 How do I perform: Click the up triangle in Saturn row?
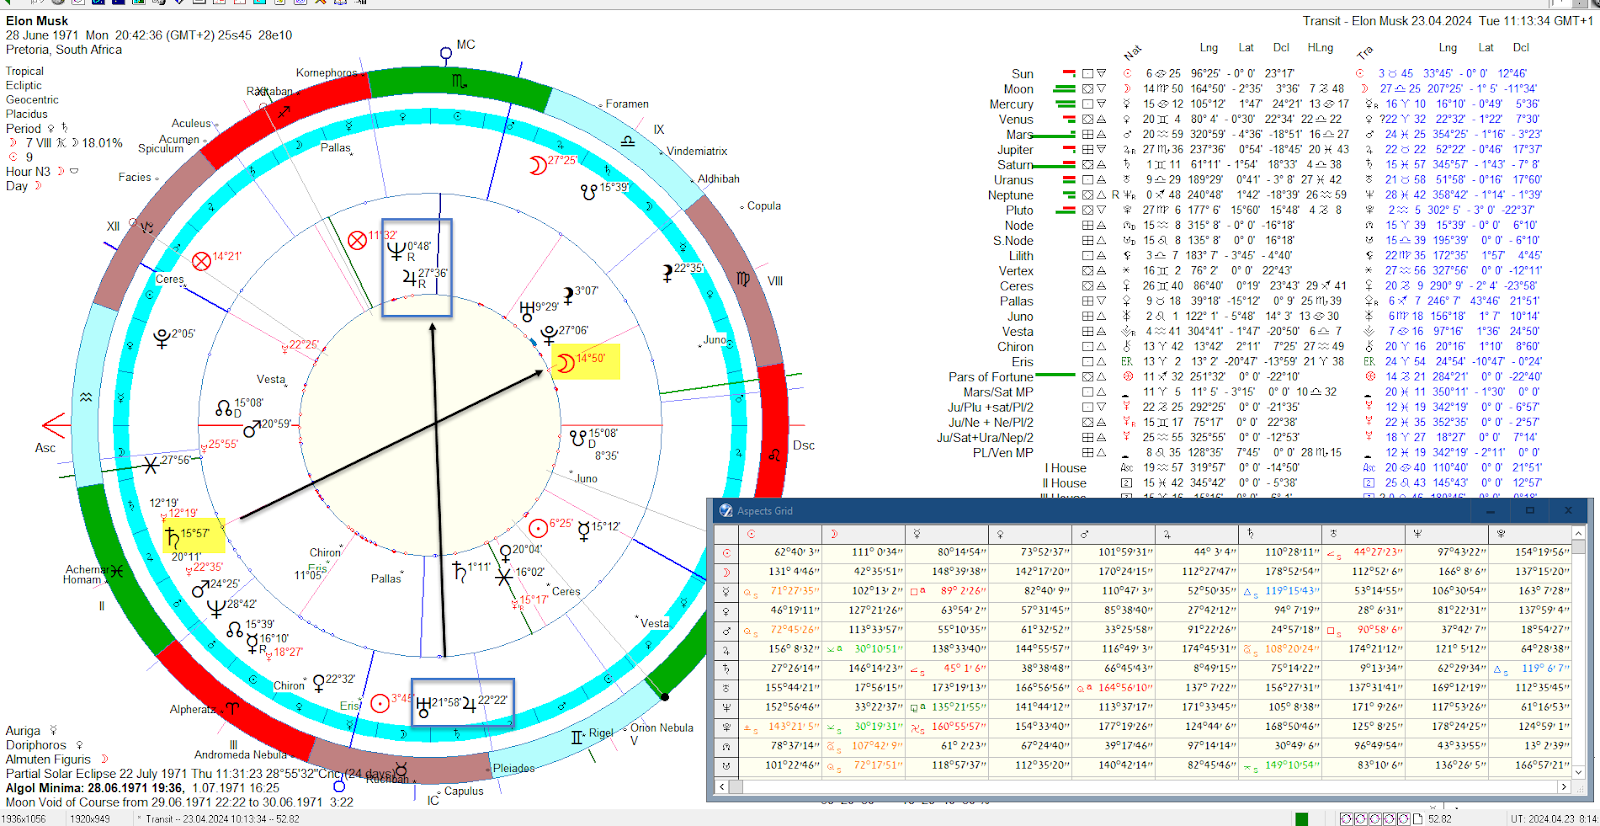(1101, 164)
